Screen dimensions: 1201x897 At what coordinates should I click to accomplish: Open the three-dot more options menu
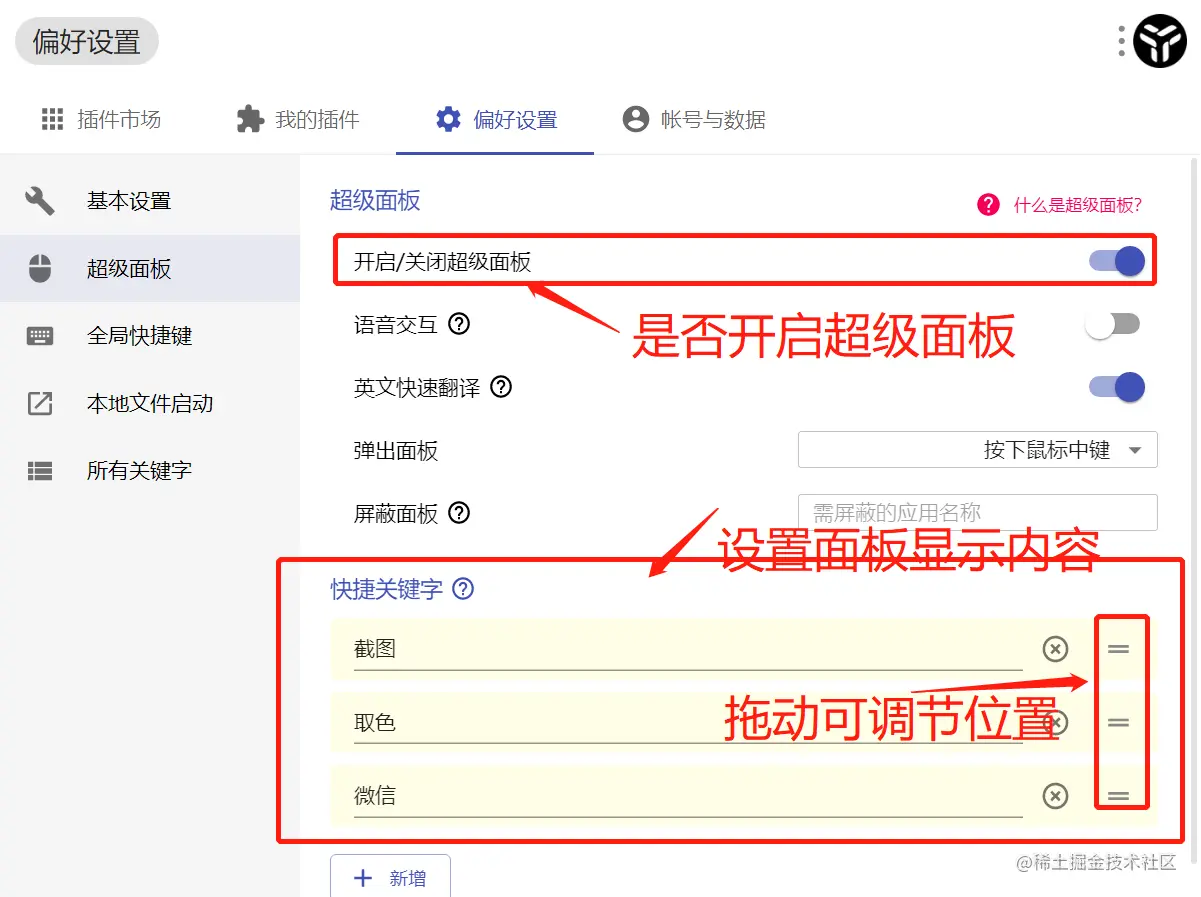coord(1122,41)
